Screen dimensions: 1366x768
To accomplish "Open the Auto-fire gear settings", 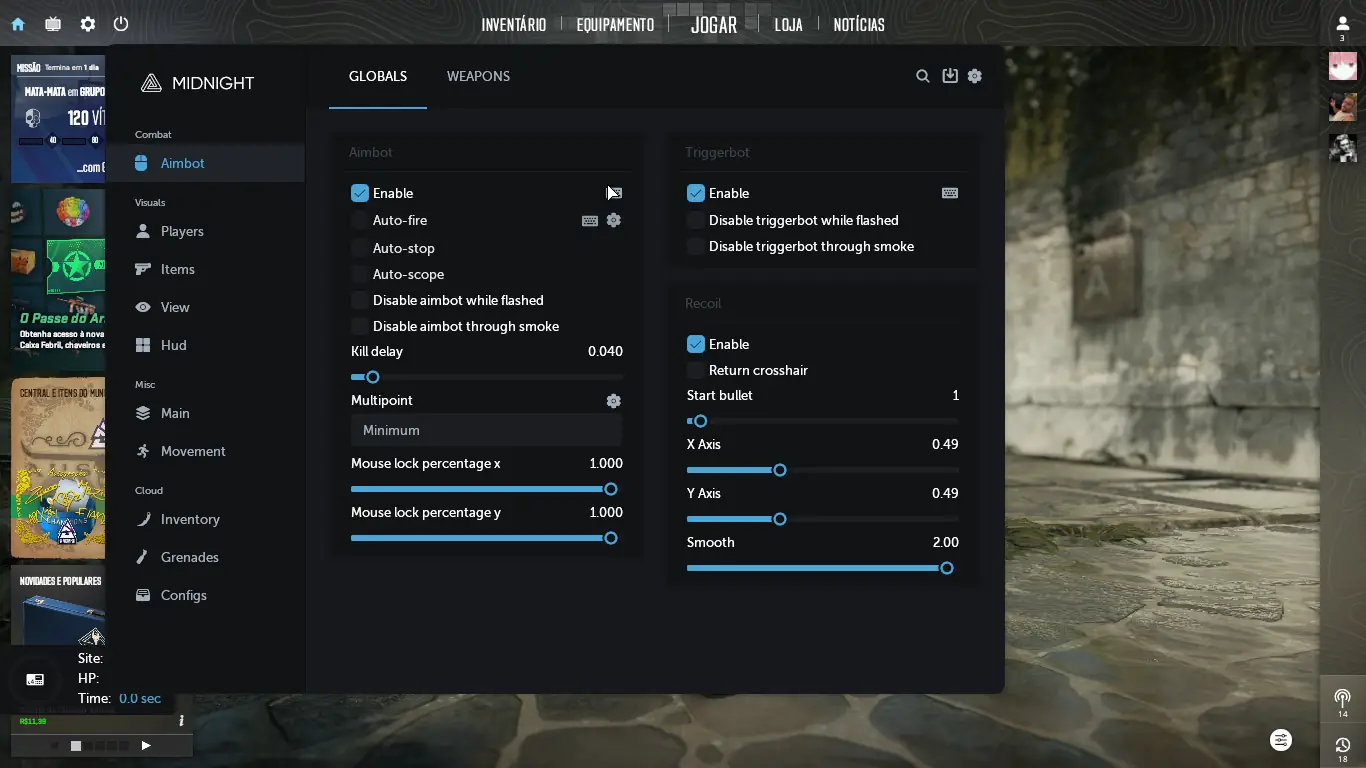I will point(614,220).
